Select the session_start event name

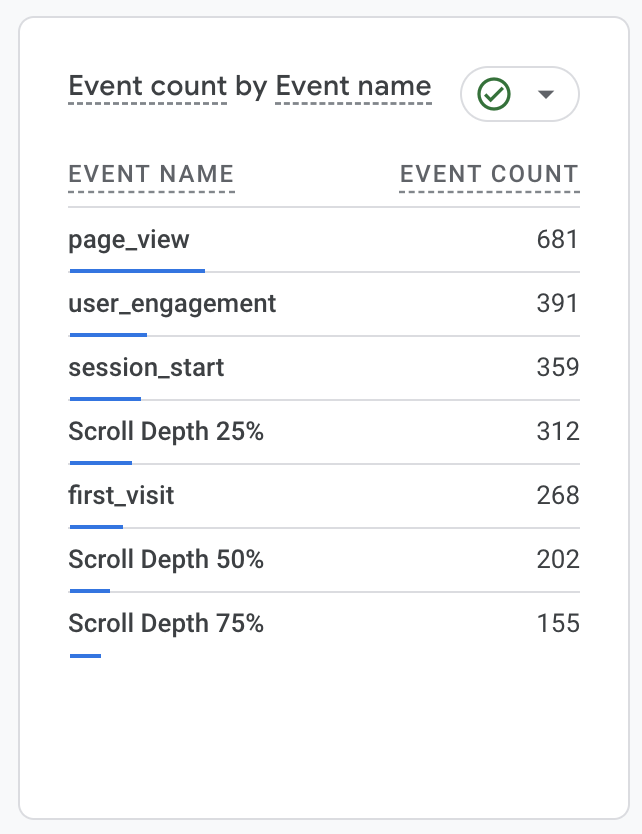pyautogui.click(x=146, y=368)
